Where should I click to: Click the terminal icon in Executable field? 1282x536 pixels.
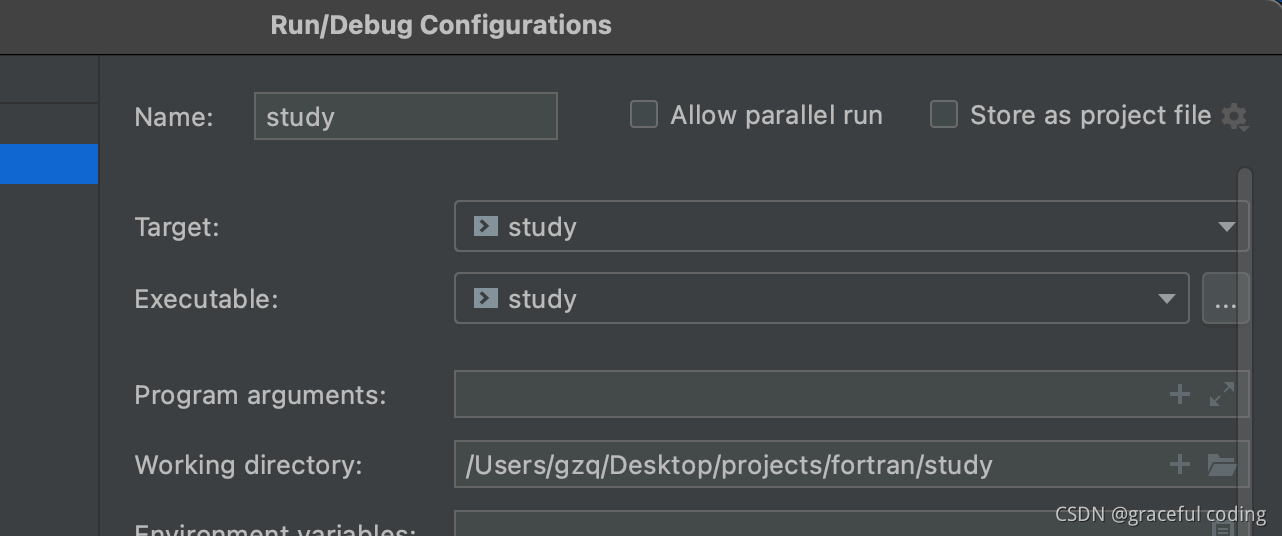(486, 298)
